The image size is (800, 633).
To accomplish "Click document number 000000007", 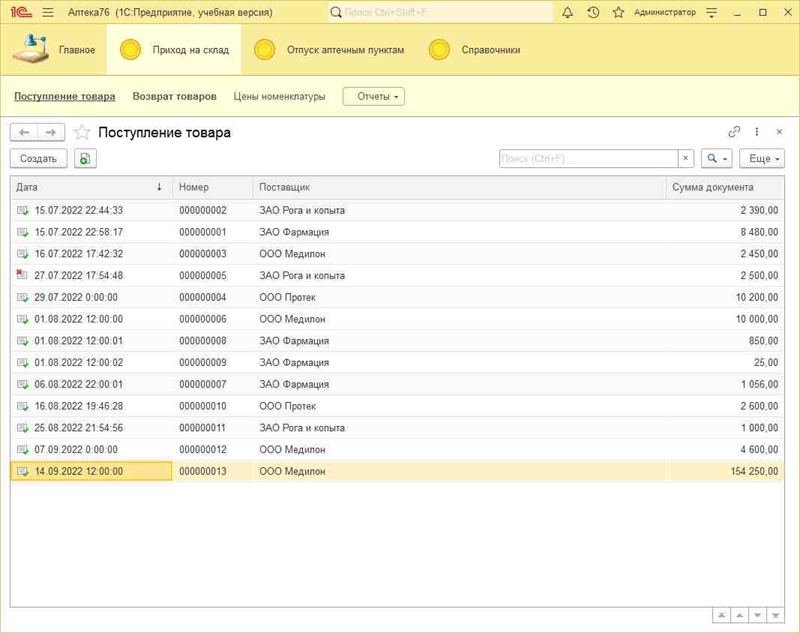I will [203, 385].
